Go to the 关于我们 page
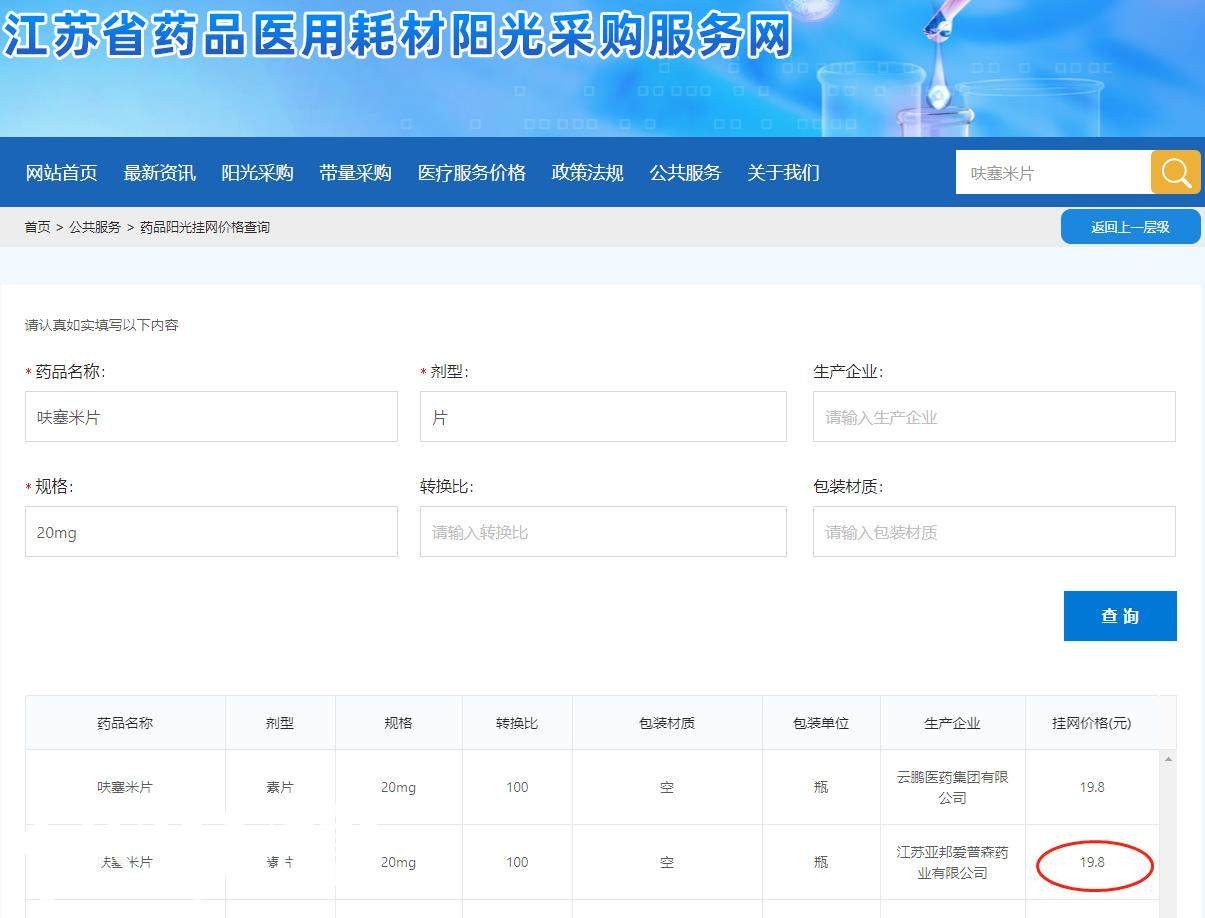 pos(783,173)
